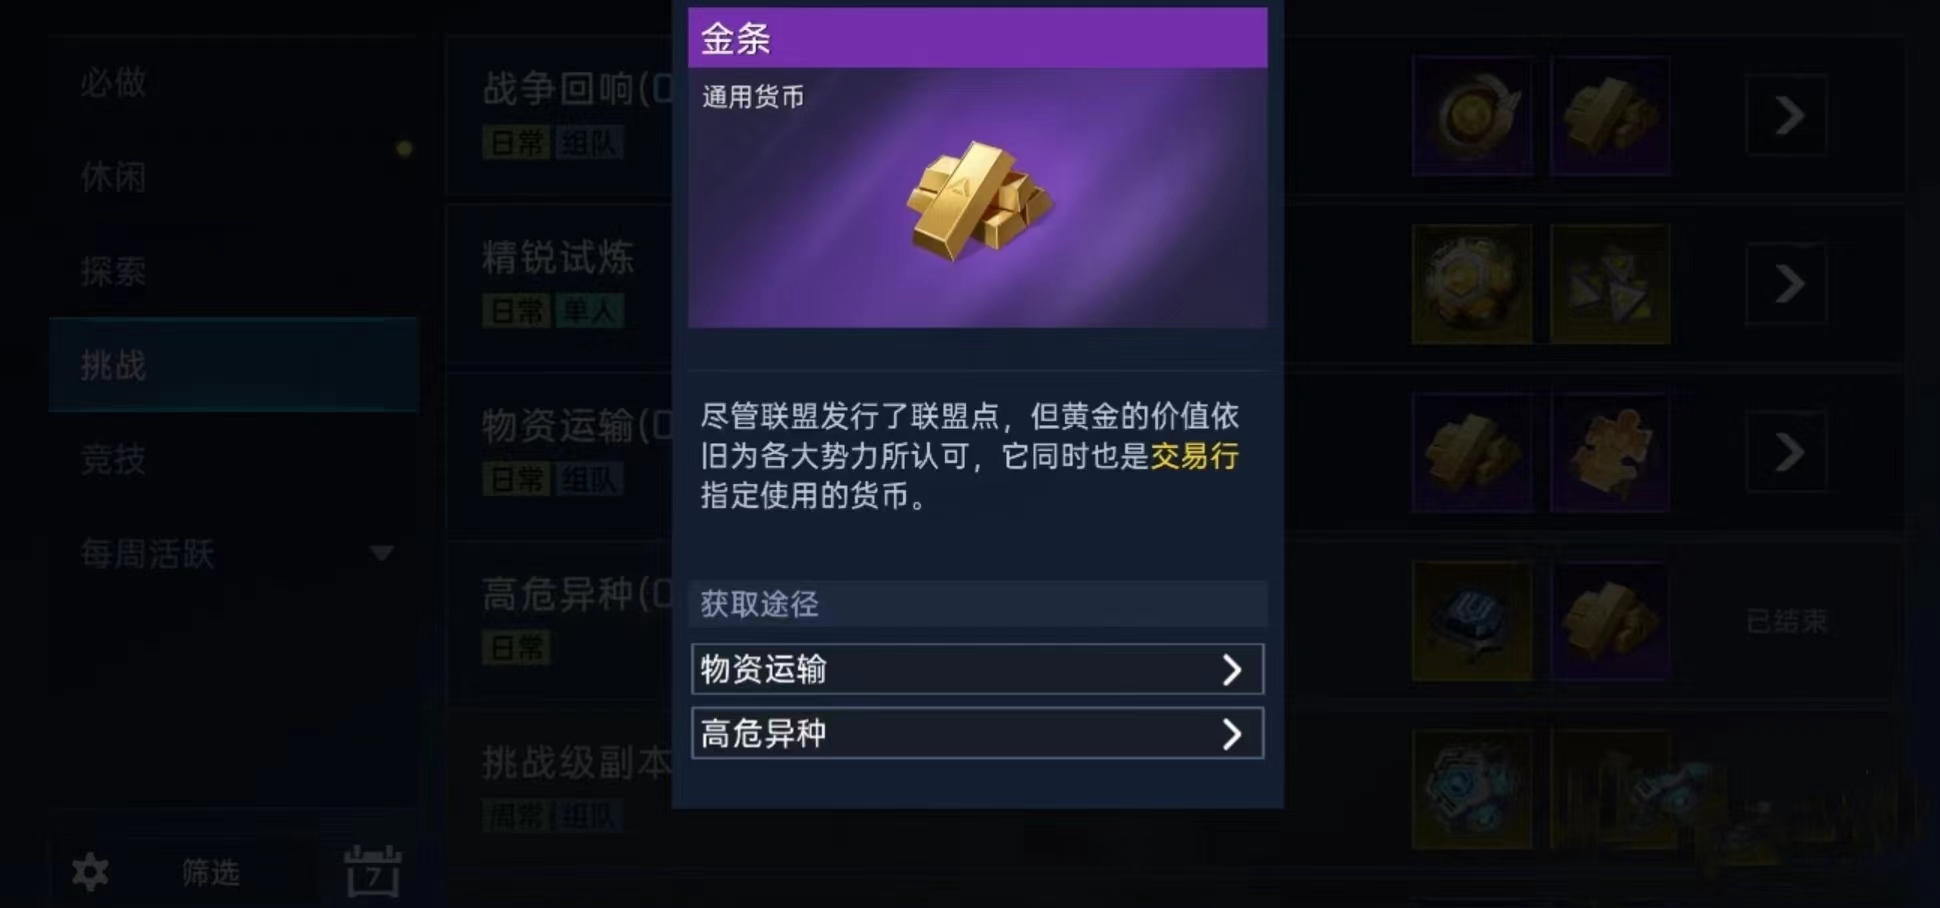The height and width of the screenshot is (908, 1940).
Task: Follow the highlighted 交易行 link
Action: point(1195,456)
